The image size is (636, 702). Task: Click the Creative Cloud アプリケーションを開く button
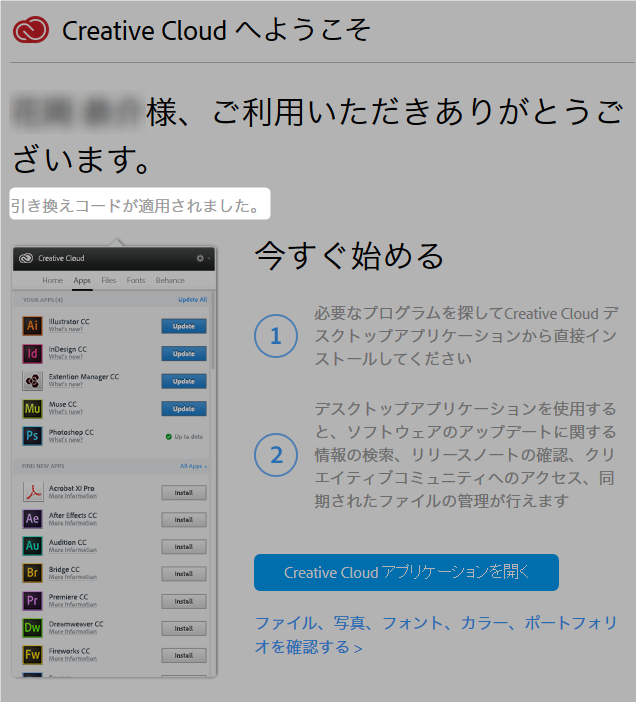click(x=406, y=572)
